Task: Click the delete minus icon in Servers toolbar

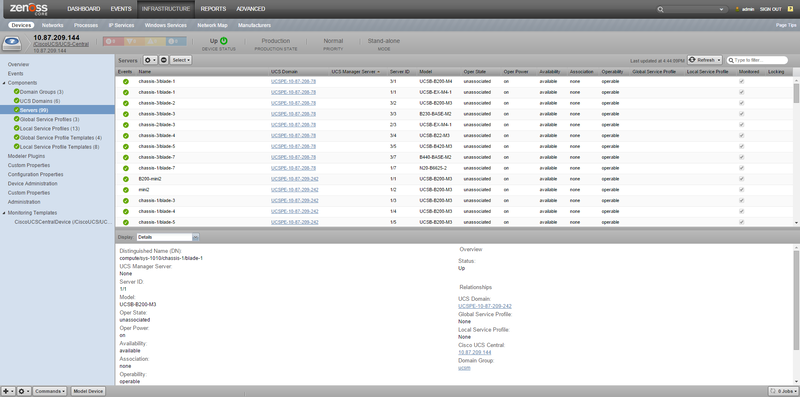Action: coord(164,60)
